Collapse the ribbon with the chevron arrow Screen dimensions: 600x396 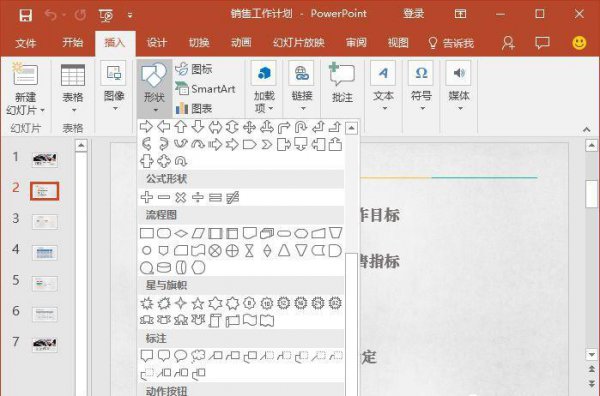pyautogui.click(x=587, y=130)
